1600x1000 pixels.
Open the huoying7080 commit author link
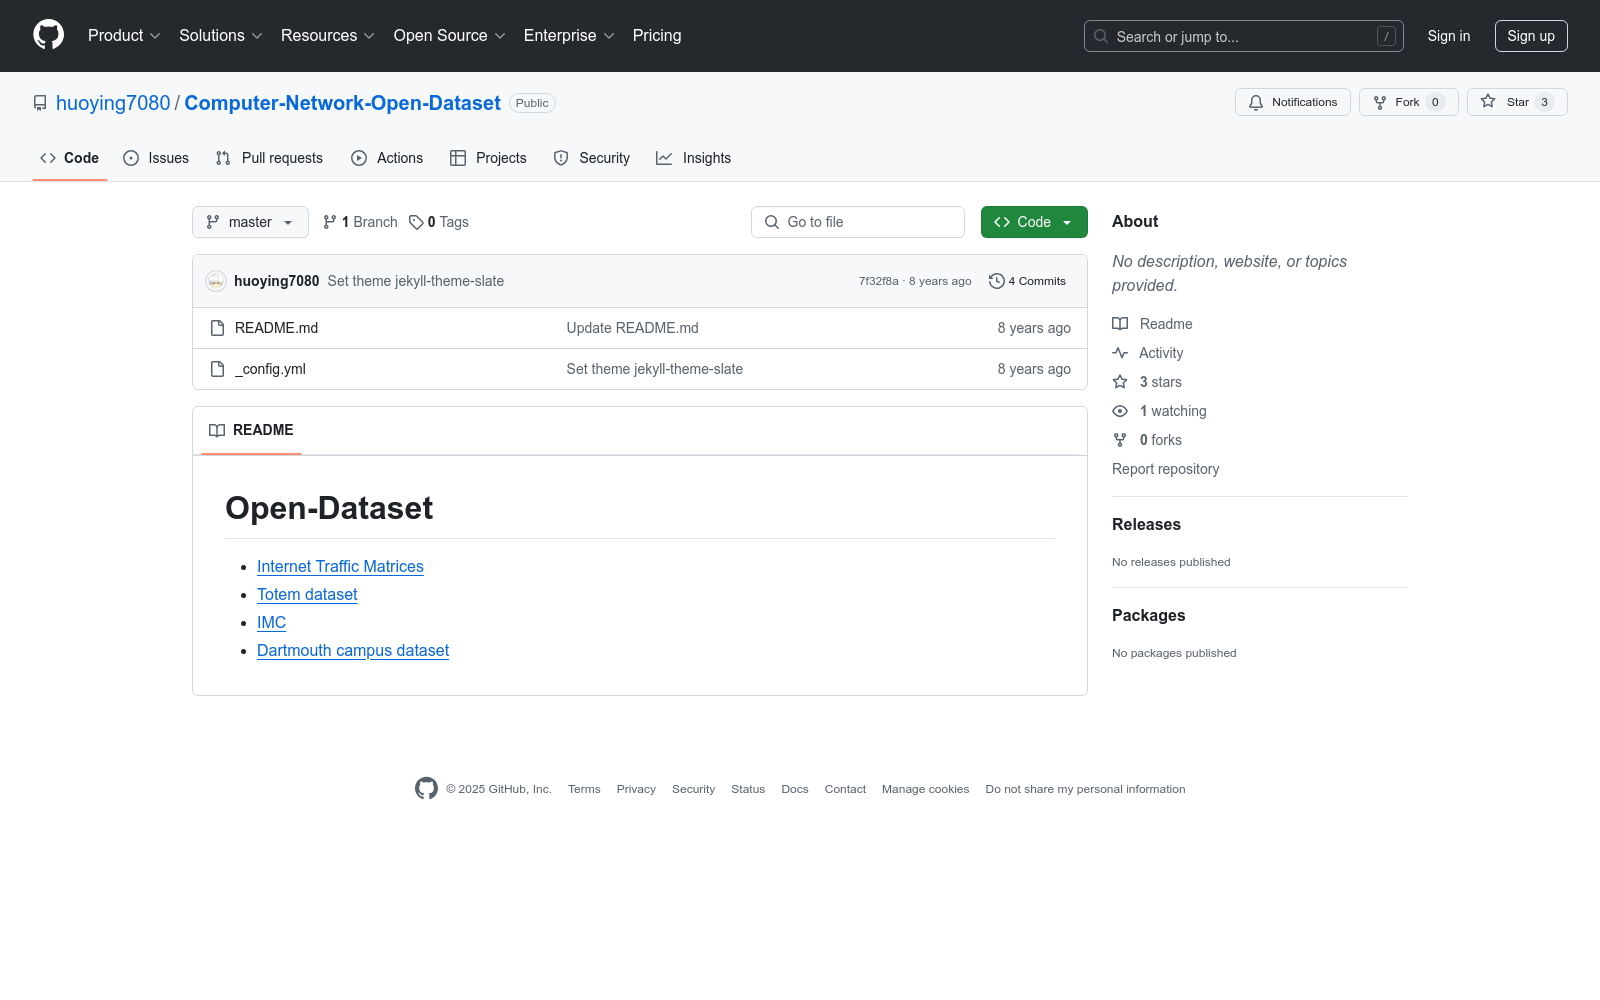(277, 281)
